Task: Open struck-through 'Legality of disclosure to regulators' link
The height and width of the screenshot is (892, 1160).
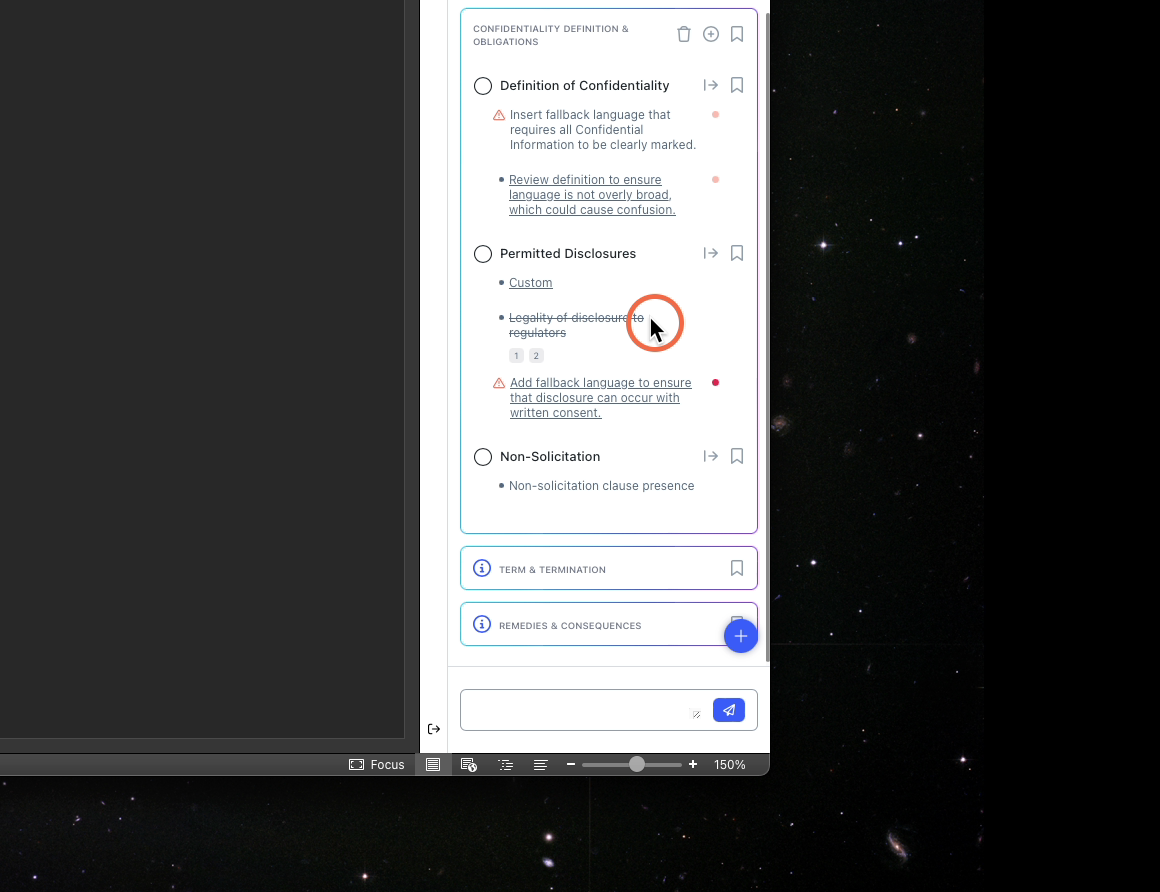Action: (576, 325)
